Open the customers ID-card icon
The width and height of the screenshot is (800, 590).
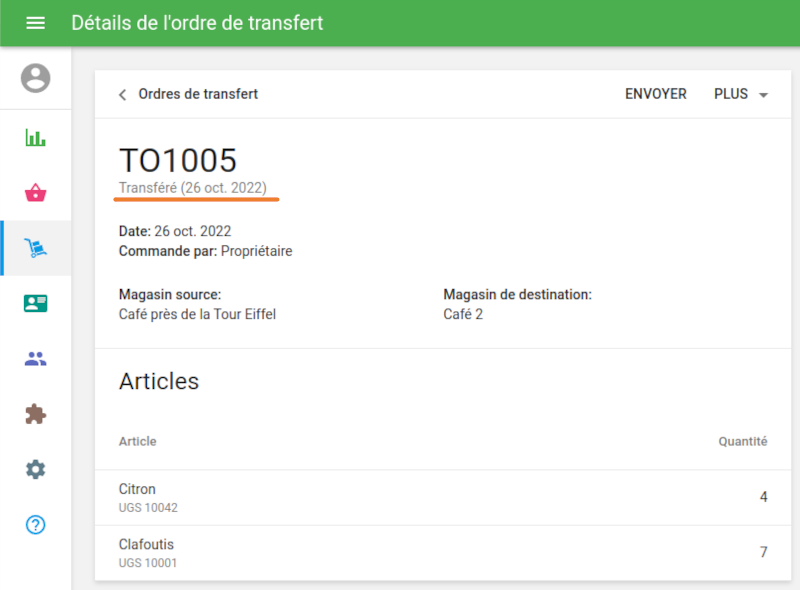(x=36, y=302)
